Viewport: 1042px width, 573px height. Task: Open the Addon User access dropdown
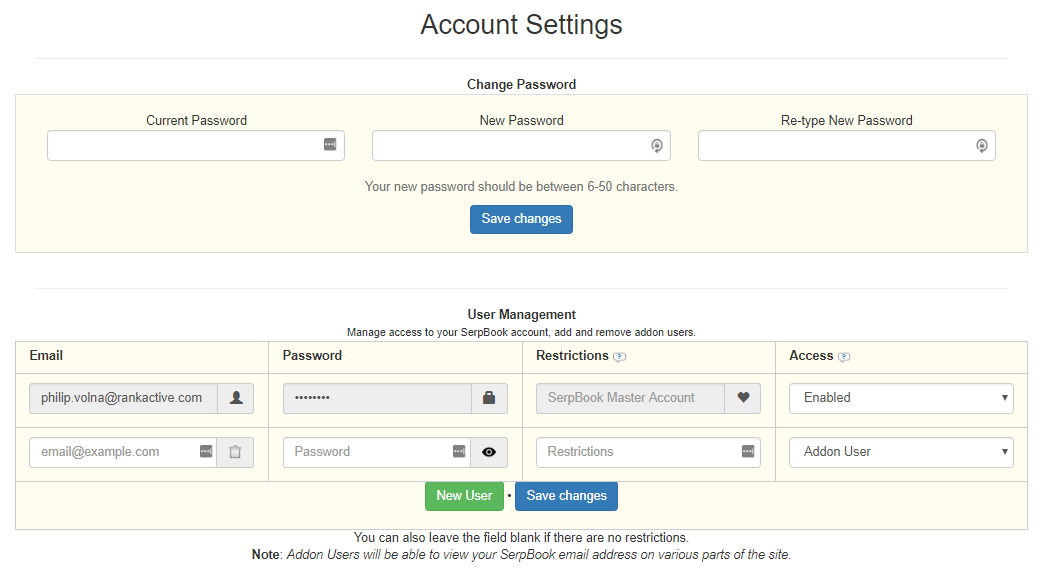(901, 452)
